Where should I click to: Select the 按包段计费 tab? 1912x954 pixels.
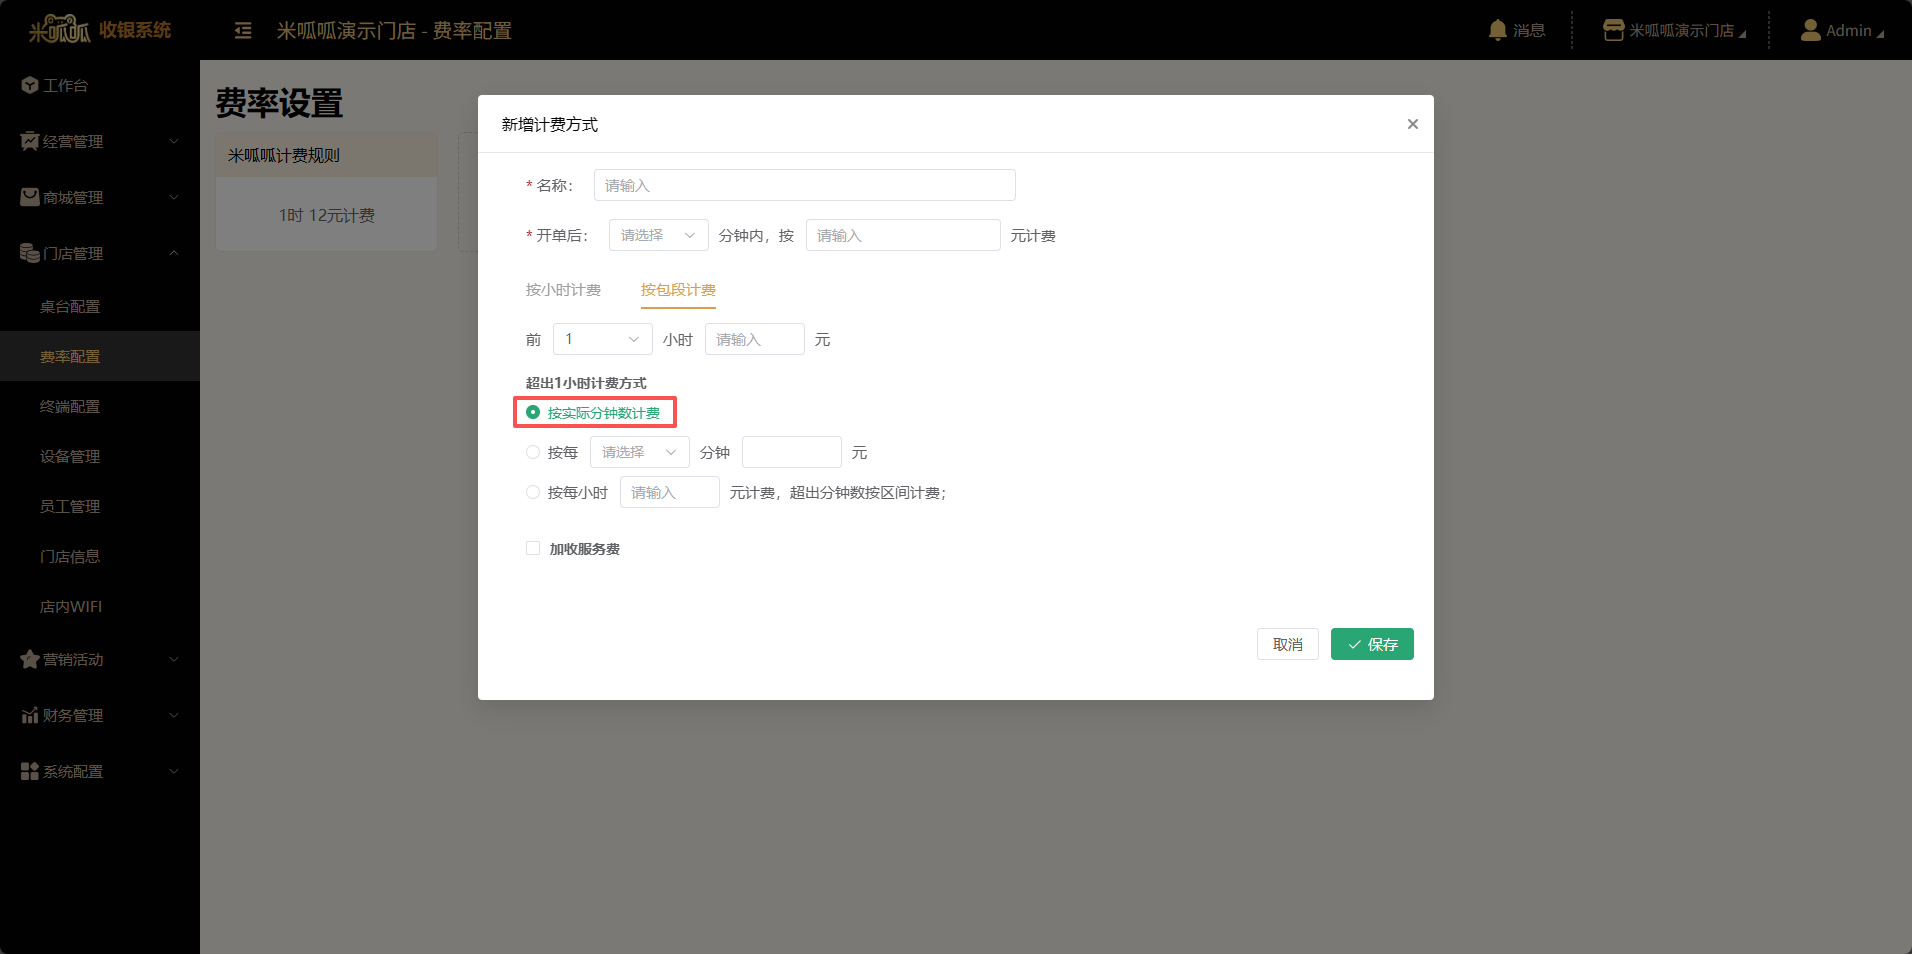click(678, 290)
